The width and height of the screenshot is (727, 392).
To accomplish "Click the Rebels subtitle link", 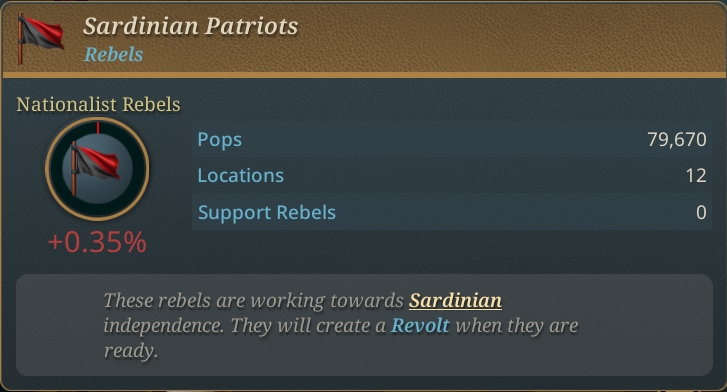I will coord(114,54).
